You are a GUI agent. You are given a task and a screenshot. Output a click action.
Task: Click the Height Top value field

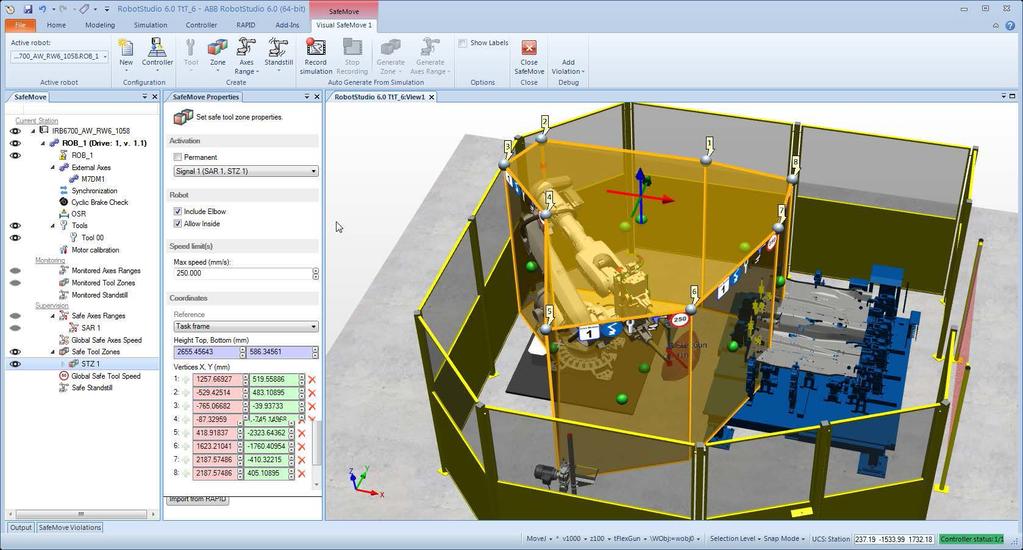coord(206,352)
